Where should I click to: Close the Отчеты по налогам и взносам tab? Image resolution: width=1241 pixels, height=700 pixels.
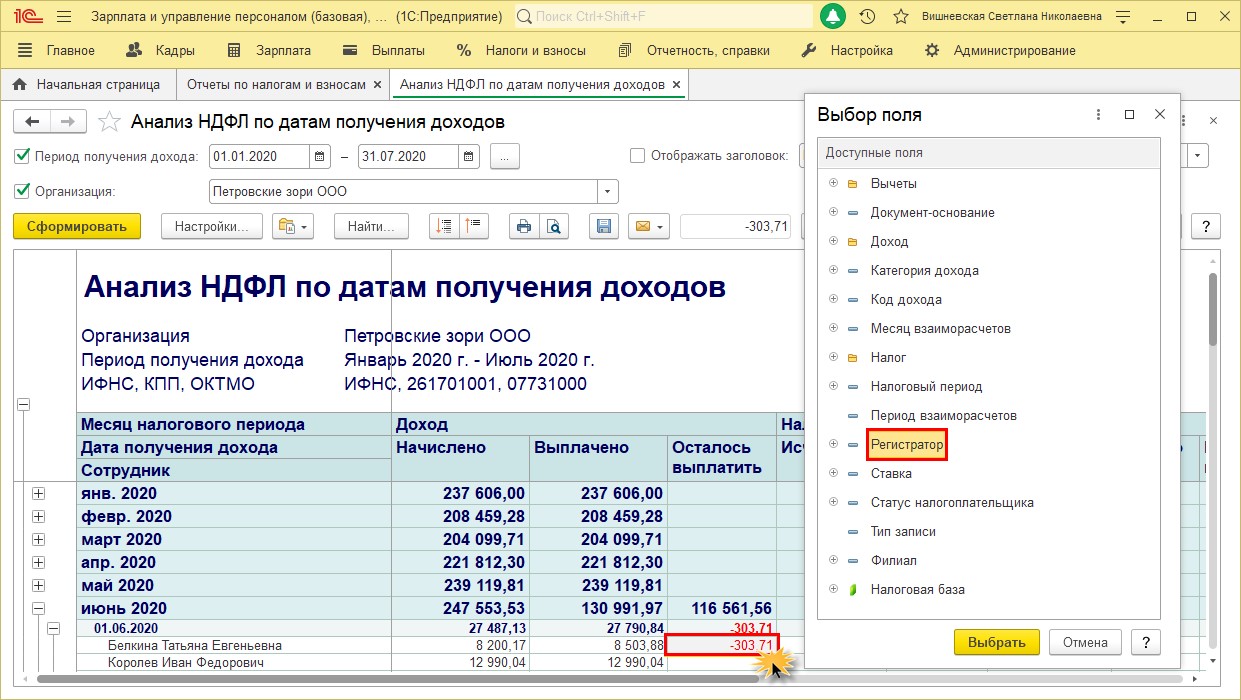tap(377, 85)
